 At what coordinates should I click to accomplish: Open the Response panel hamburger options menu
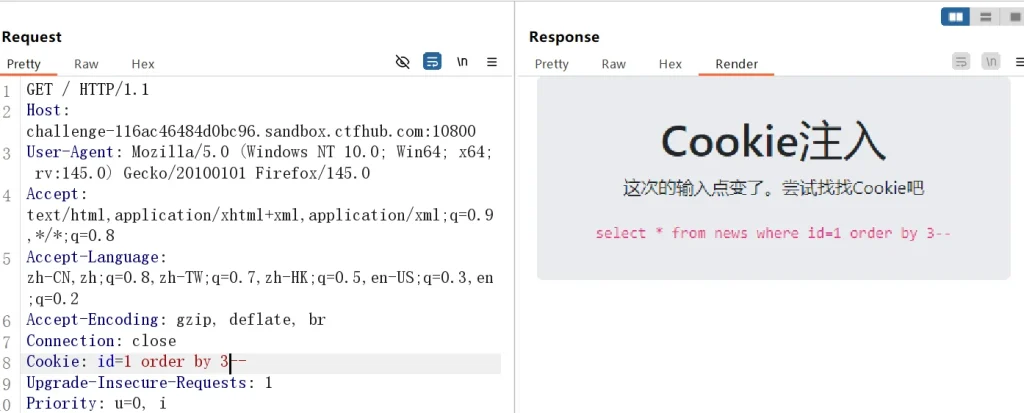(x=1016, y=62)
